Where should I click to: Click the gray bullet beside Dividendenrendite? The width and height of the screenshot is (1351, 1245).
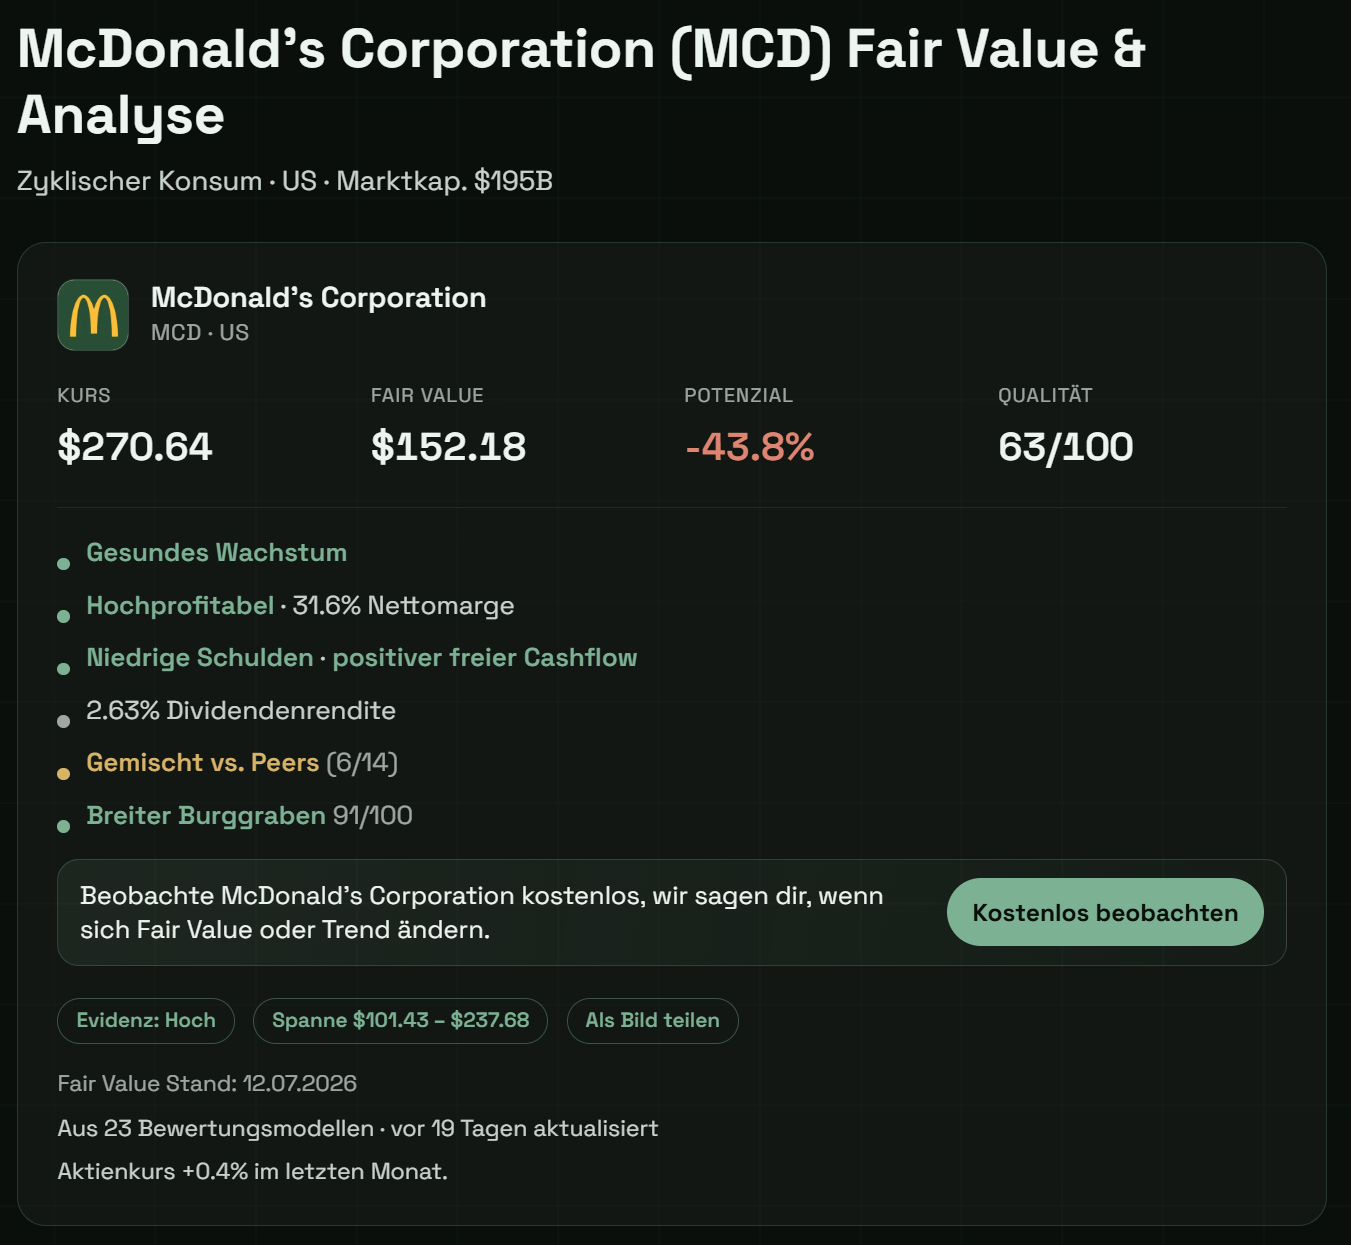(x=64, y=721)
